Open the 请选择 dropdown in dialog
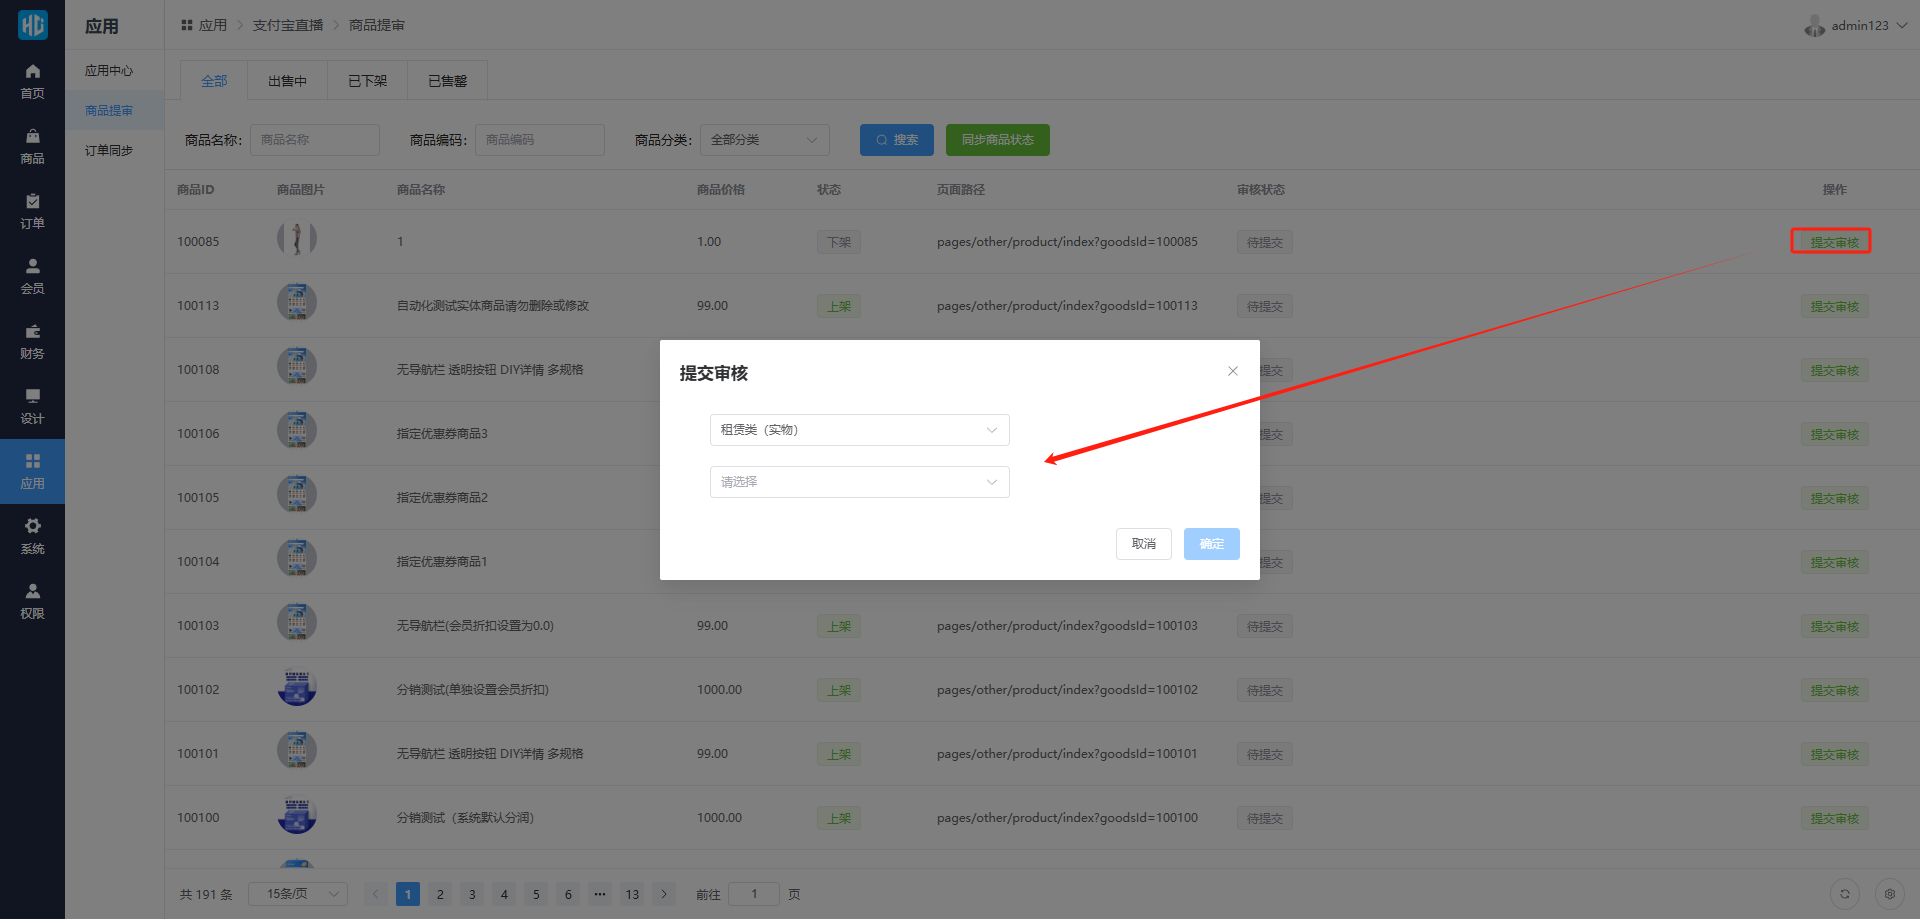Viewport: 1920px width, 919px height. pyautogui.click(x=859, y=482)
